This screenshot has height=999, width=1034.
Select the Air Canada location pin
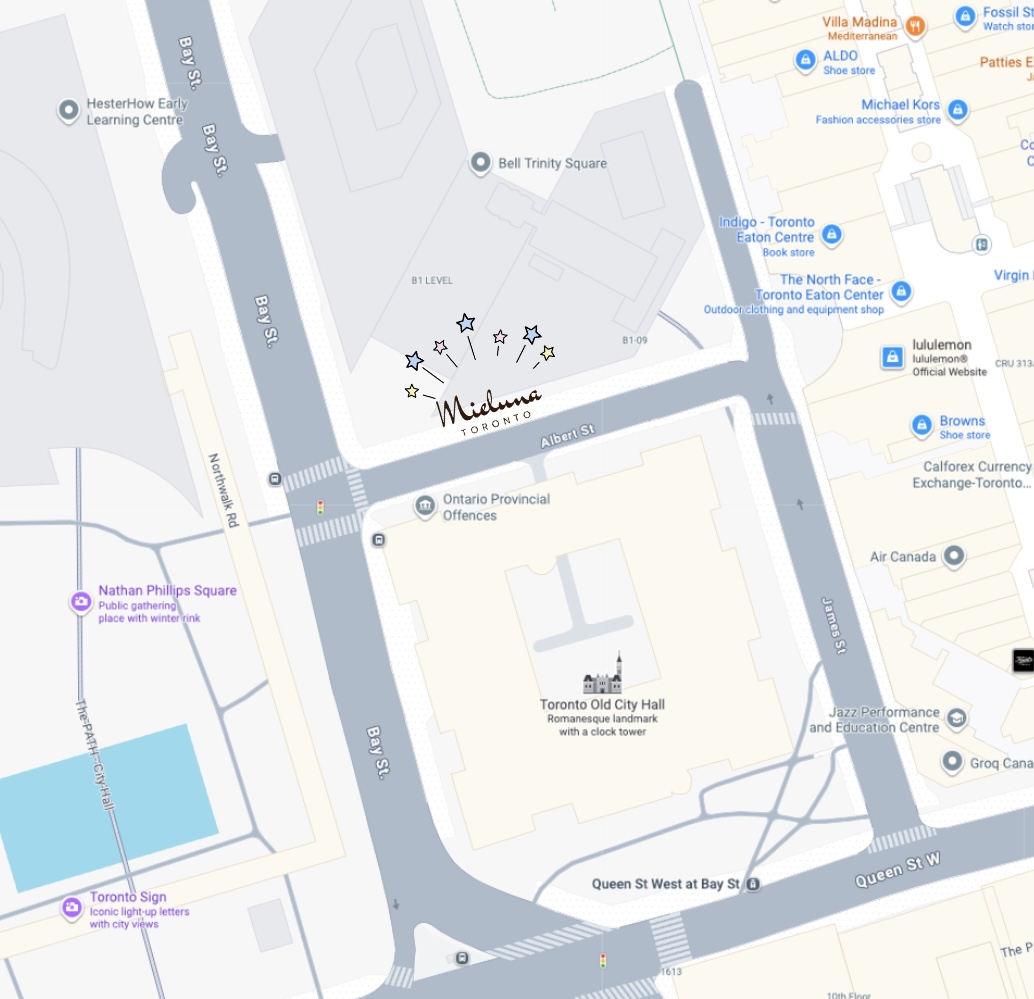(954, 555)
